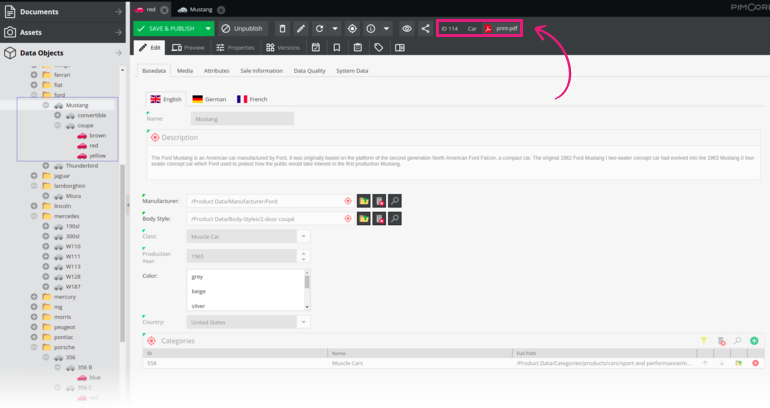Search Manufacturer with the magnifier icon

click(x=395, y=201)
